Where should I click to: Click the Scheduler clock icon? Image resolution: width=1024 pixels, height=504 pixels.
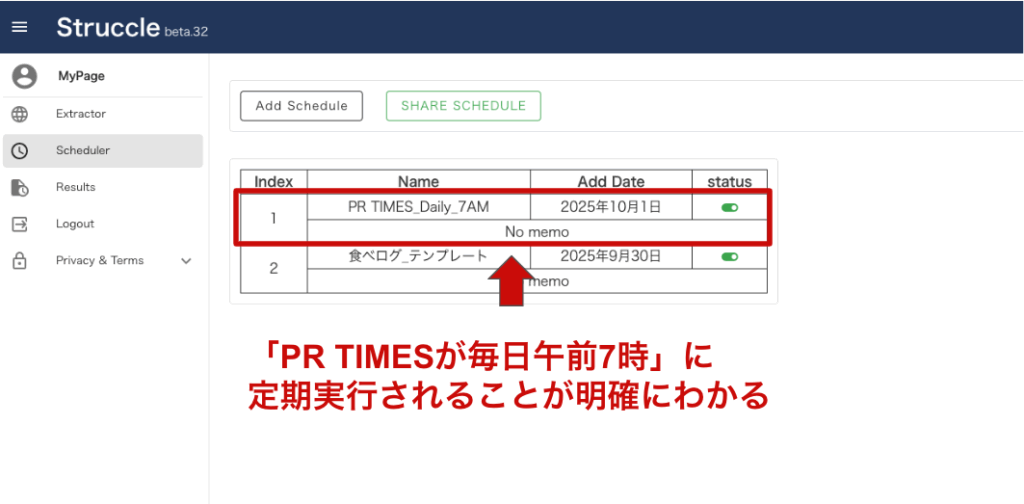pyautogui.click(x=20, y=151)
